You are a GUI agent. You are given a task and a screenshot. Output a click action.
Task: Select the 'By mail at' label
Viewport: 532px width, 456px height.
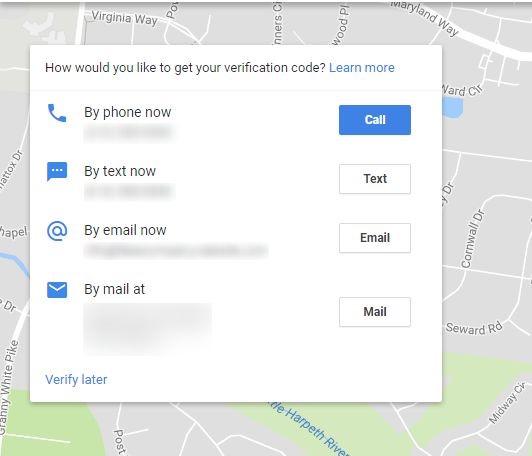[x=115, y=289]
